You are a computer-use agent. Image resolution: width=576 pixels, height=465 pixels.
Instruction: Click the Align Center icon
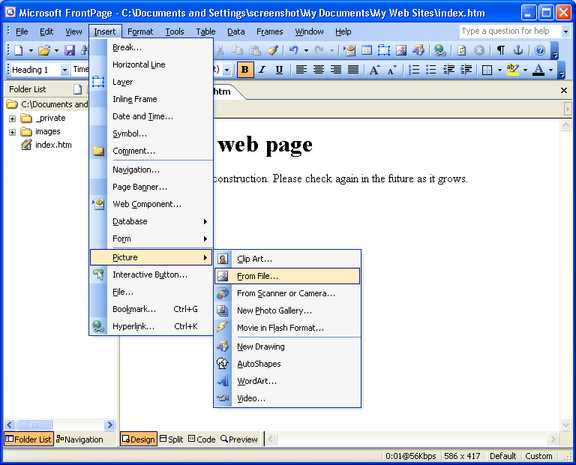(318, 70)
